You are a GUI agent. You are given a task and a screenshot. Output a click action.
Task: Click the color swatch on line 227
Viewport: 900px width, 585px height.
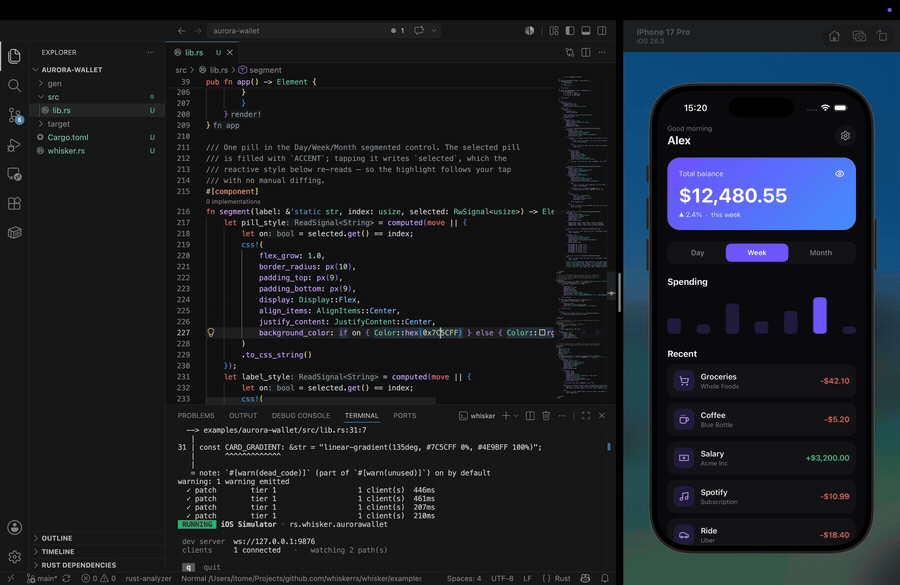pos(542,332)
